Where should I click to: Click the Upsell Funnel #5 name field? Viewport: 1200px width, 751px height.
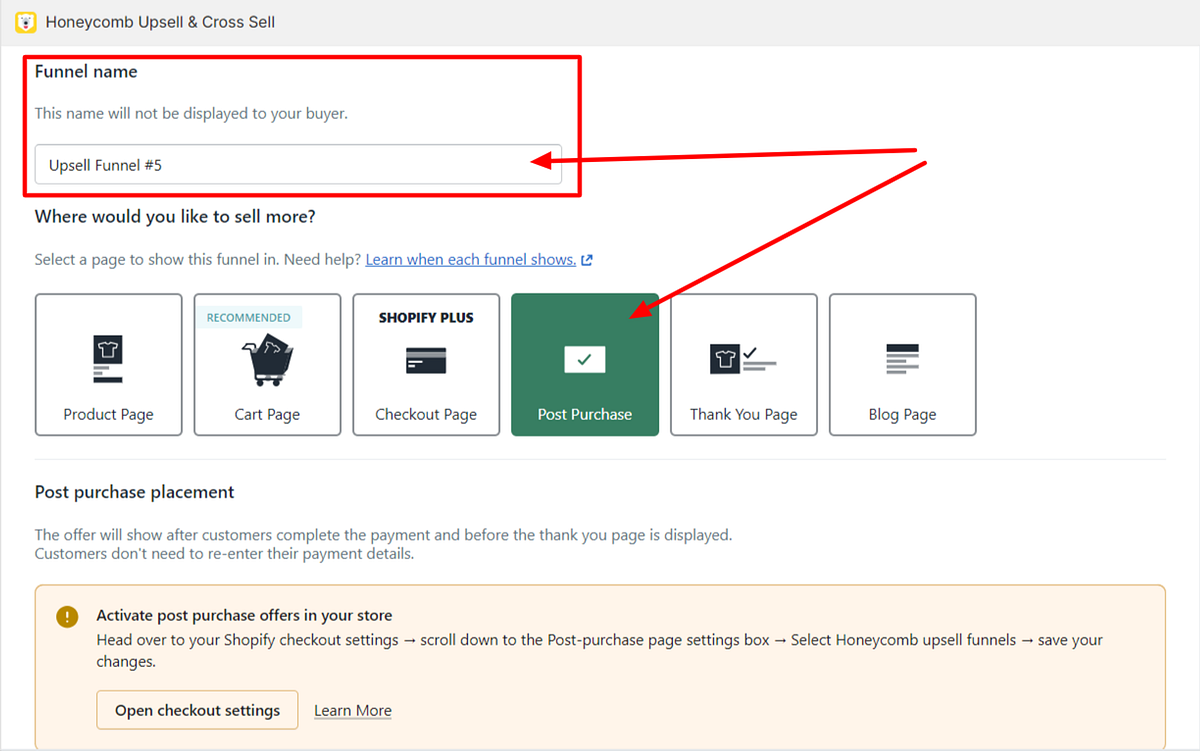[299, 164]
